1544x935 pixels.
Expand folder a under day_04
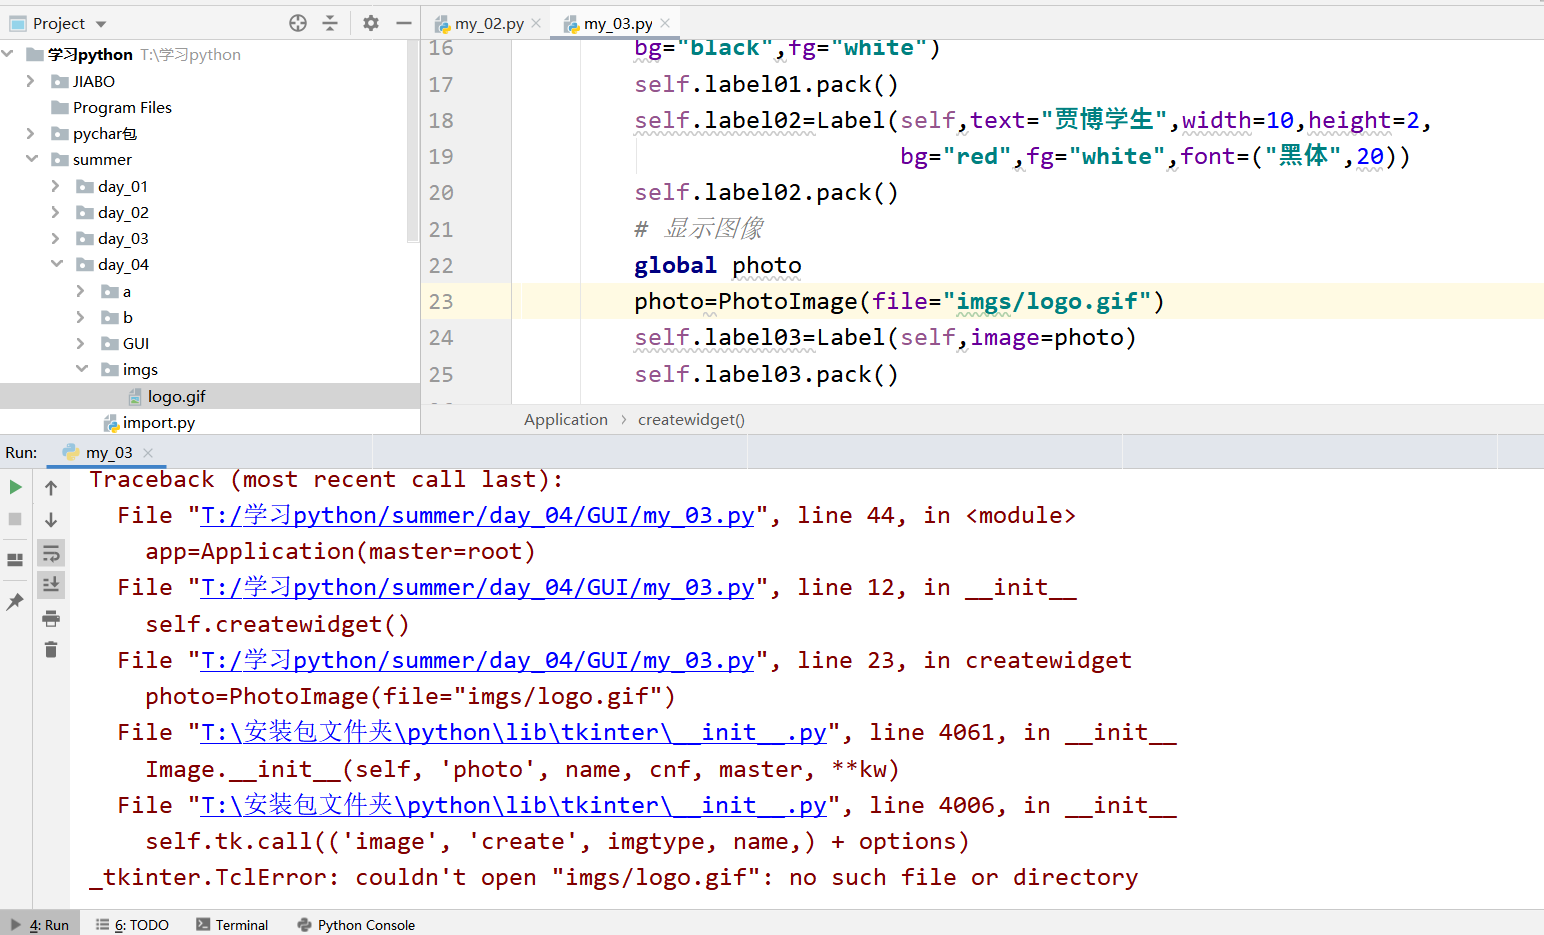pos(81,291)
